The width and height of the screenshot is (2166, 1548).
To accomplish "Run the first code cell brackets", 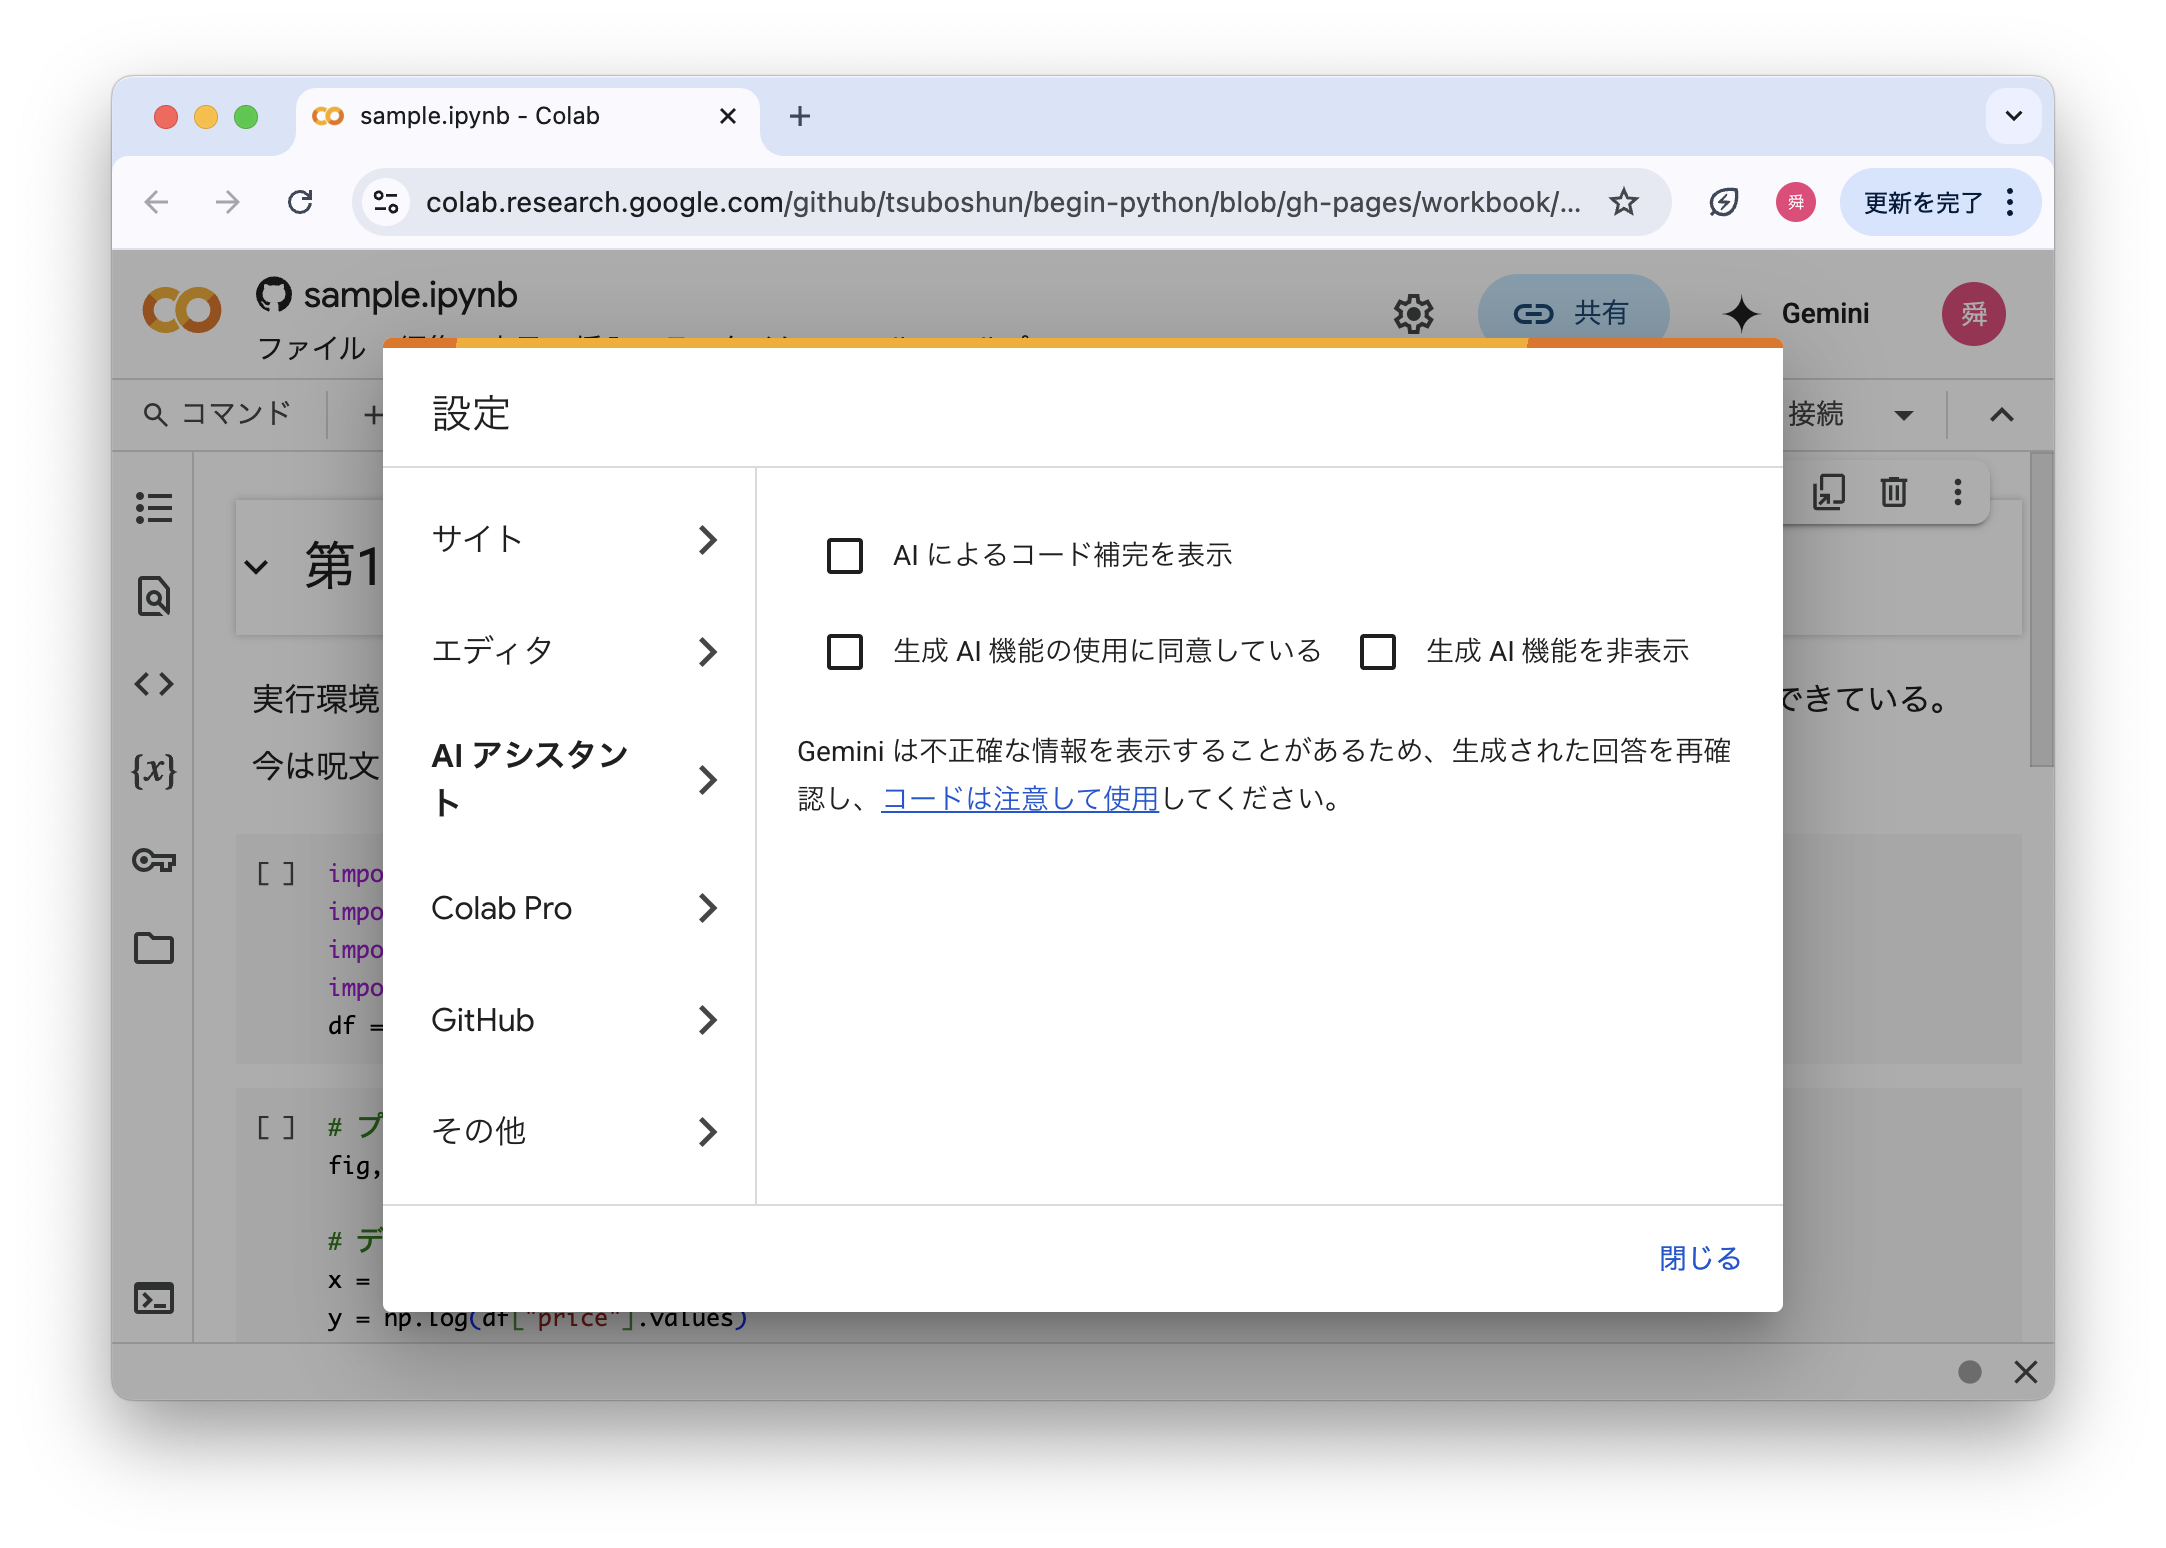I will [276, 874].
